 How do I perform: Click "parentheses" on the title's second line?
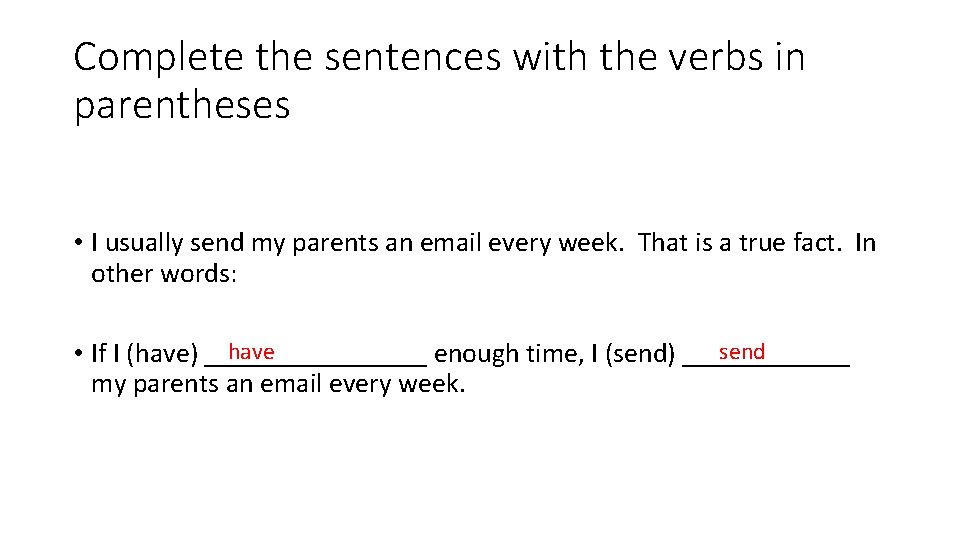181,105
